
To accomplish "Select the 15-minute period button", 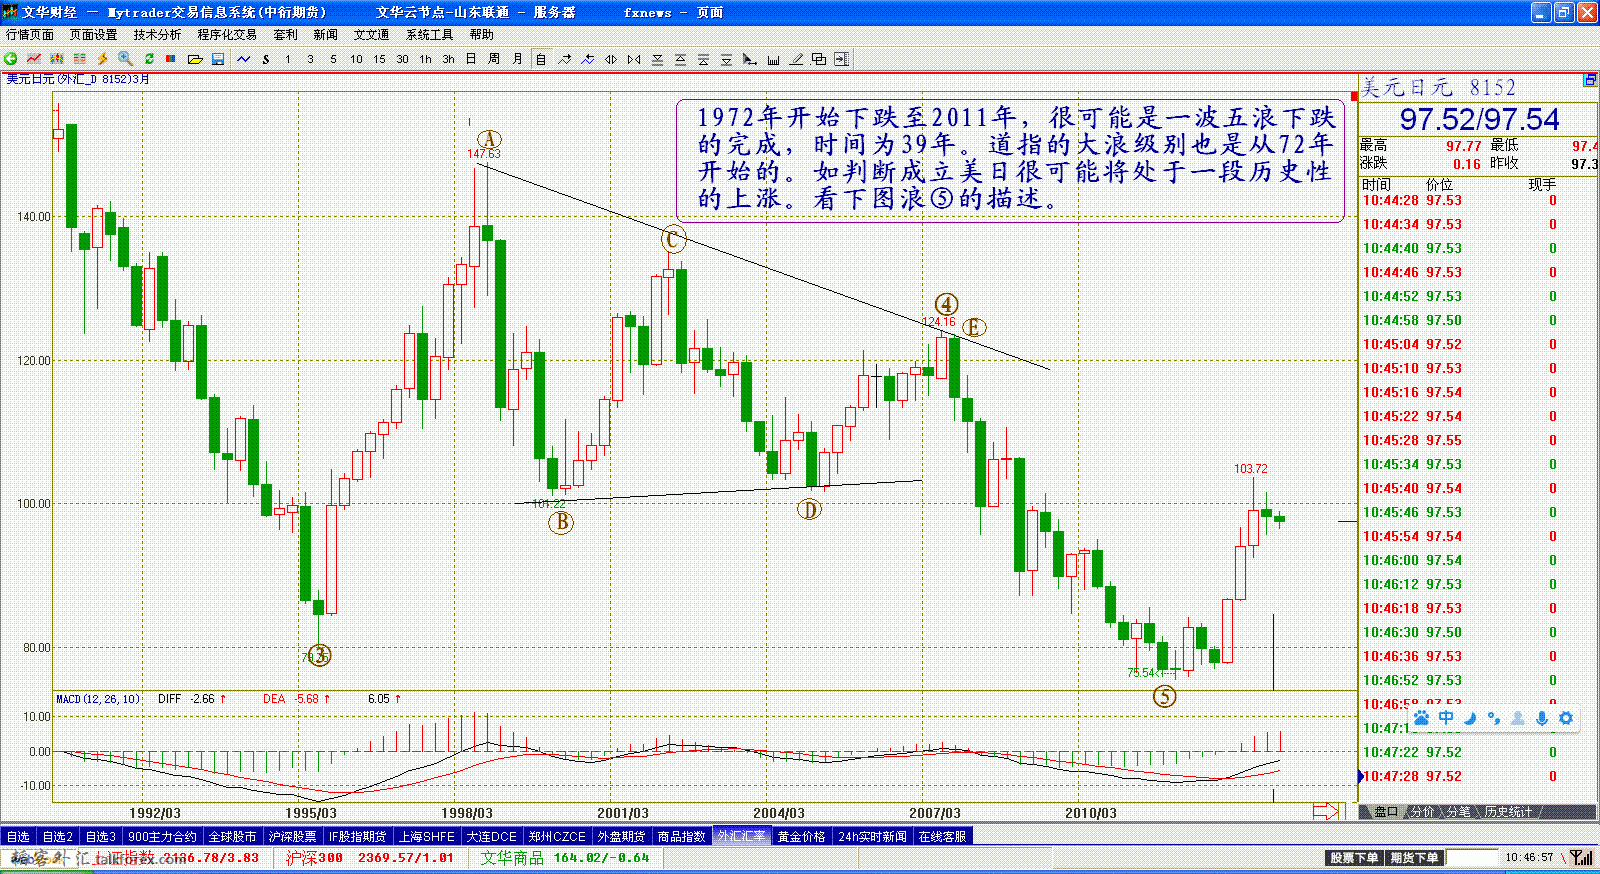I will (x=379, y=59).
